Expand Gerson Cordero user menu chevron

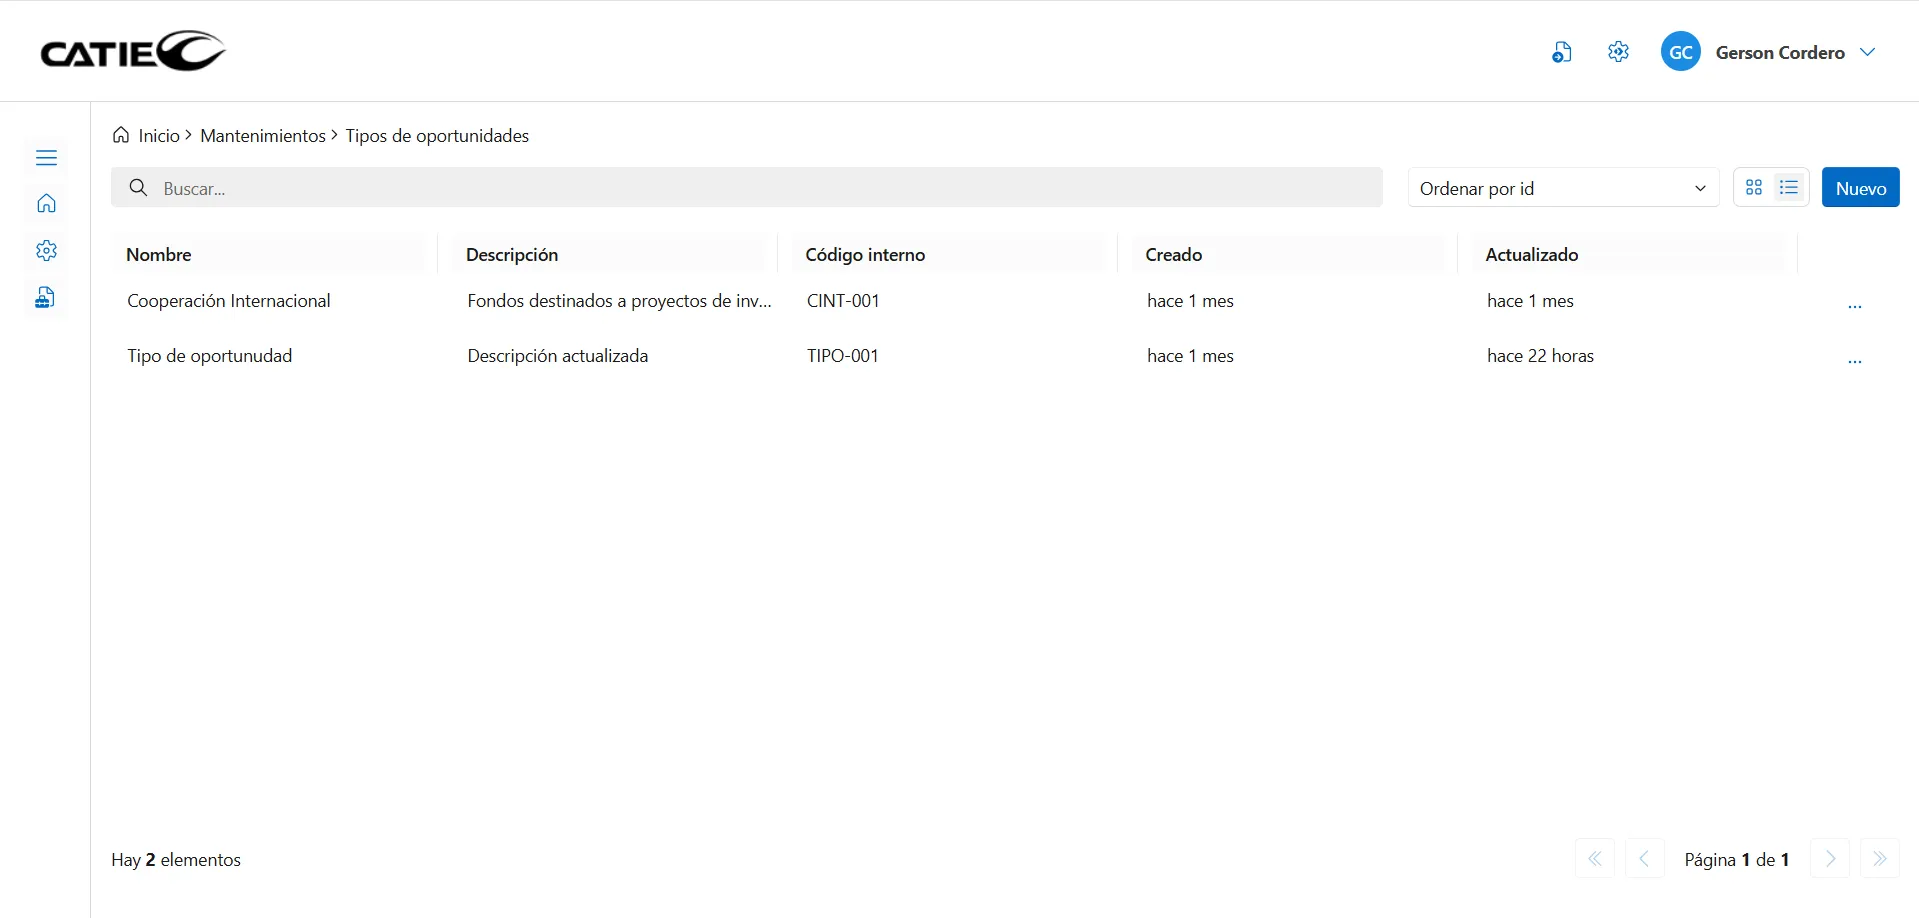[1867, 52]
